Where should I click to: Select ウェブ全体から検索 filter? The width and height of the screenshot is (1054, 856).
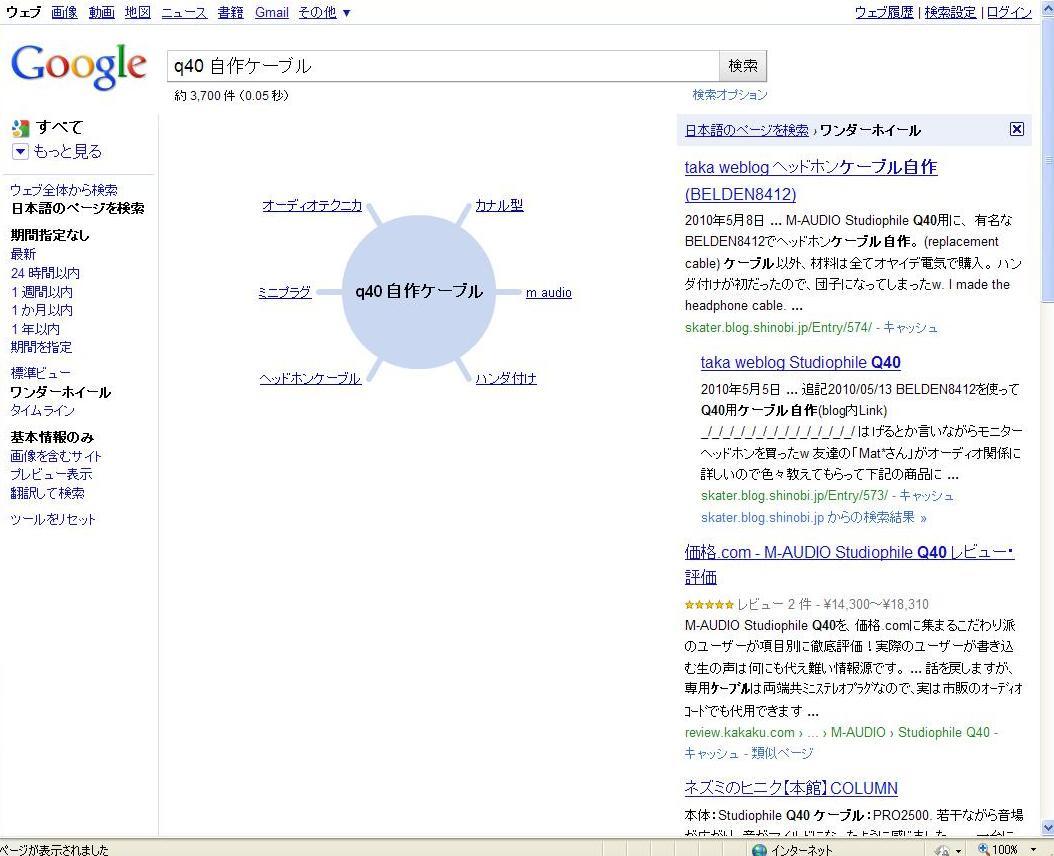point(64,190)
